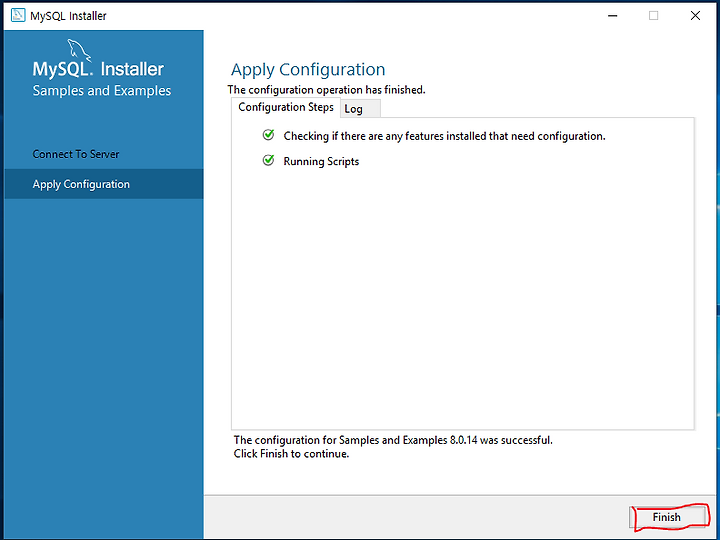
Task: Minimize the MySQL Installer window
Action: click(613, 16)
